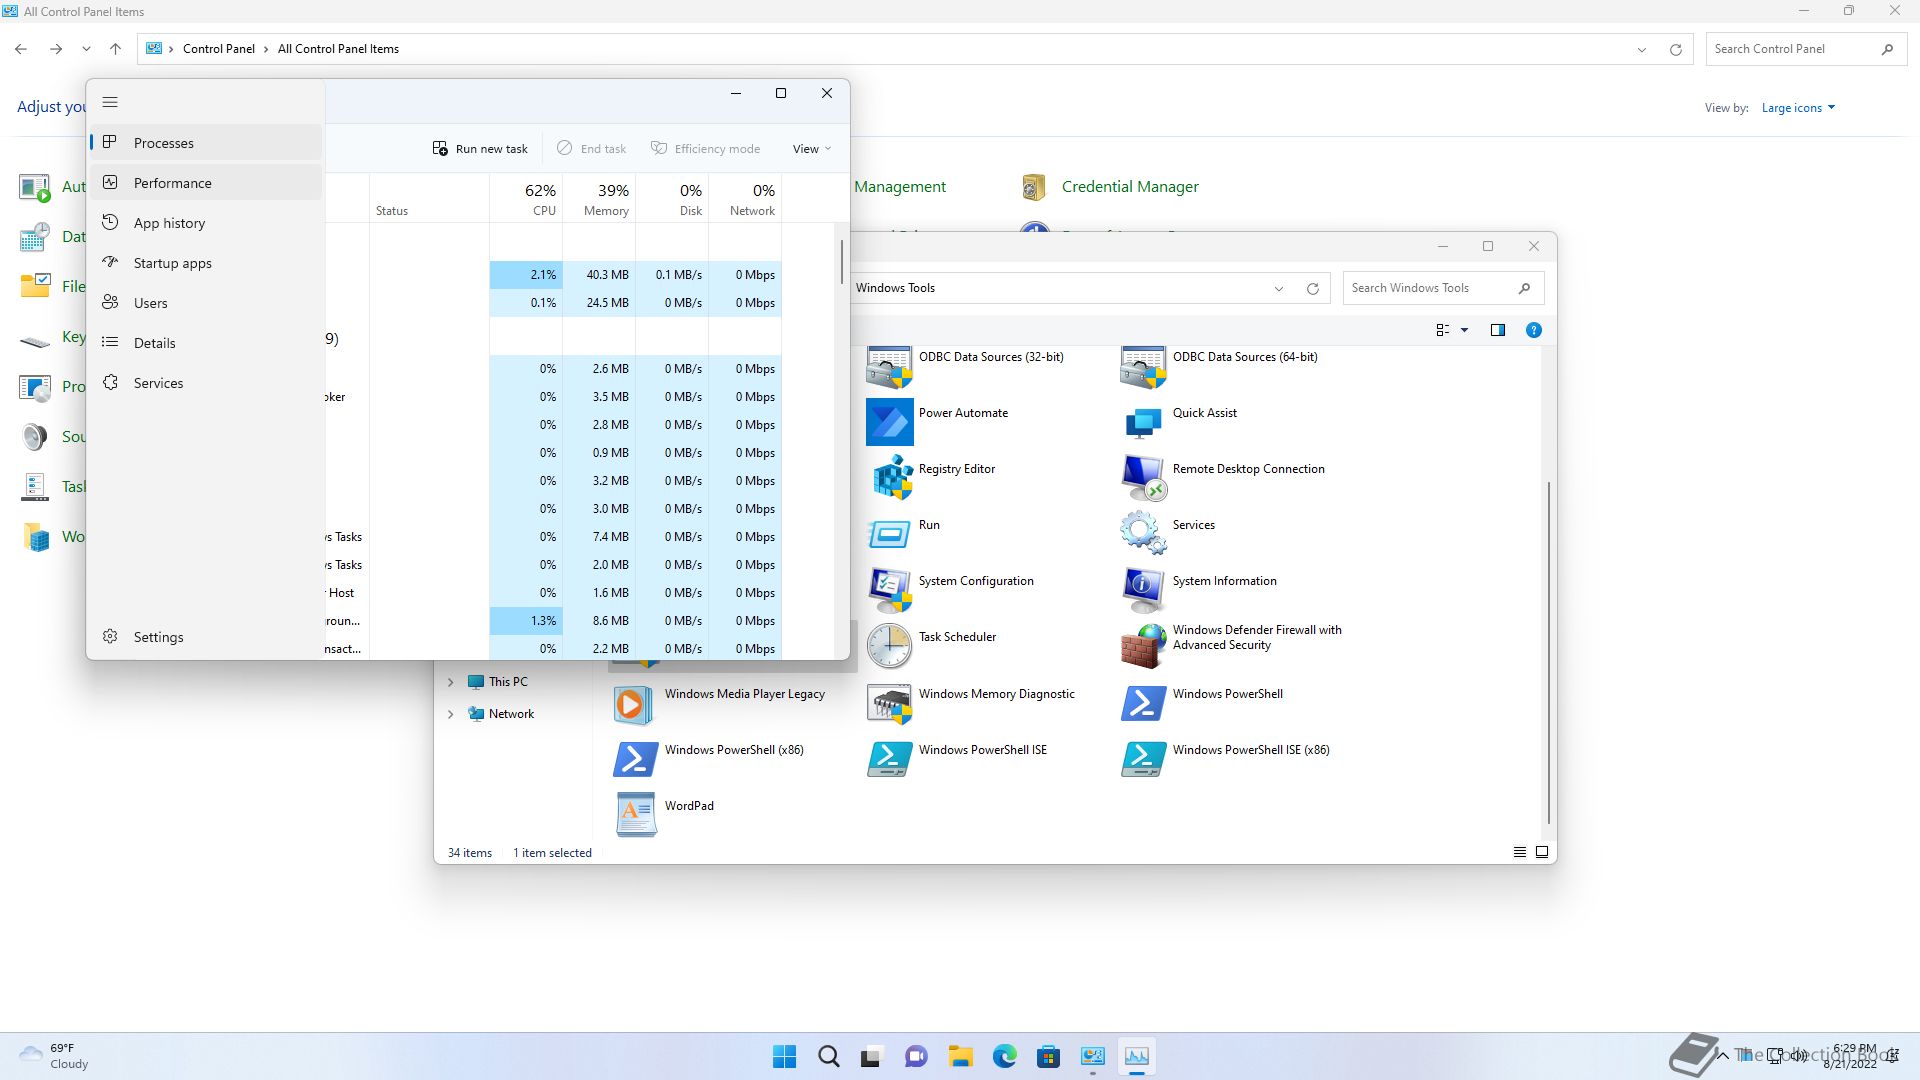
Task: Open Task Manager Settings
Action: click(x=206, y=637)
